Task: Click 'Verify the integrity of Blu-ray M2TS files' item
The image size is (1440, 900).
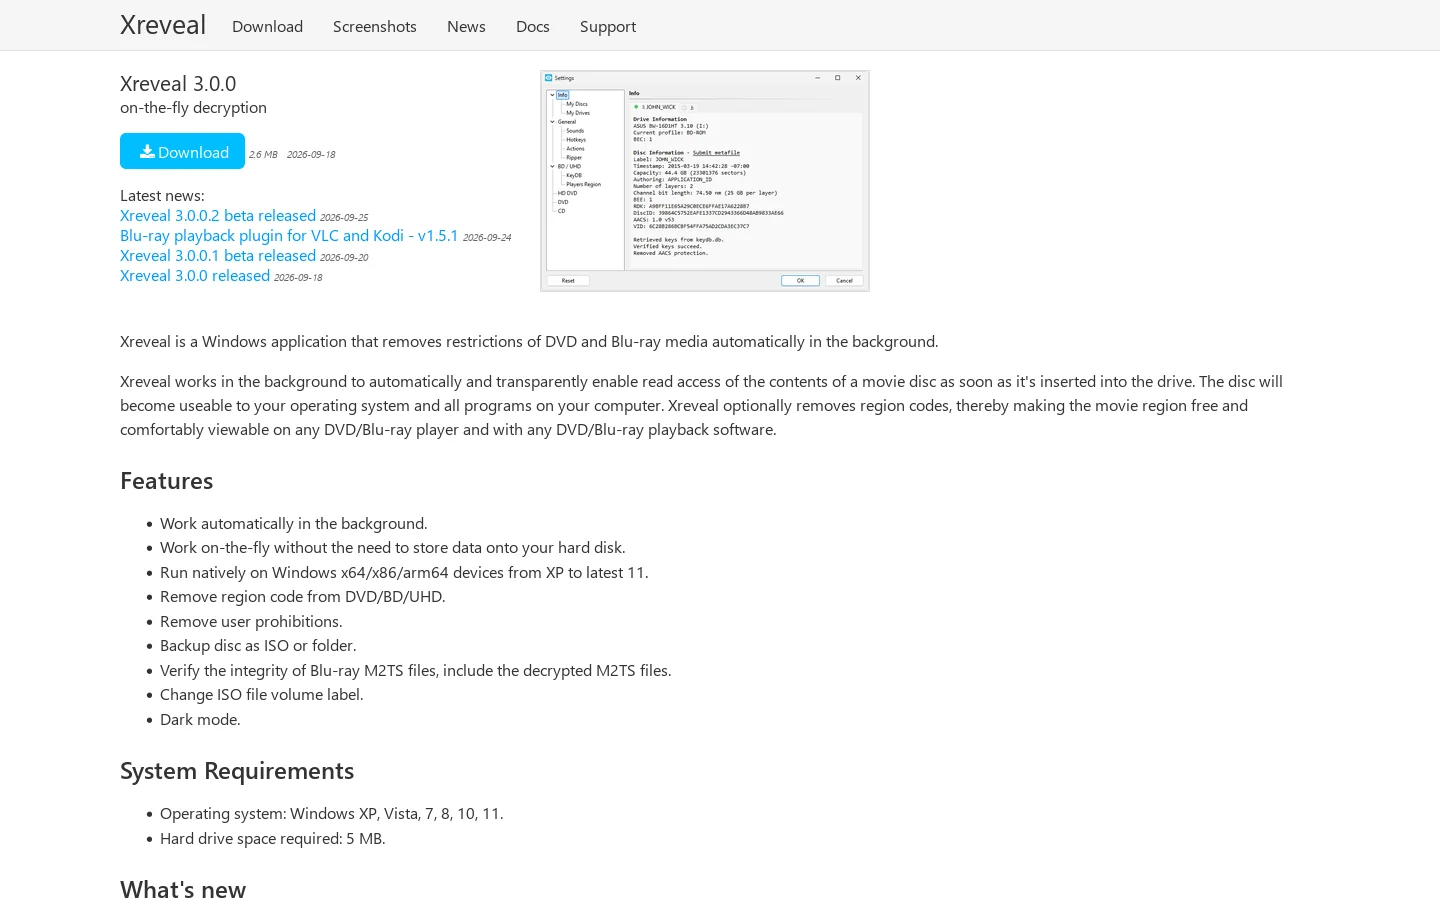Action: tap(416, 671)
